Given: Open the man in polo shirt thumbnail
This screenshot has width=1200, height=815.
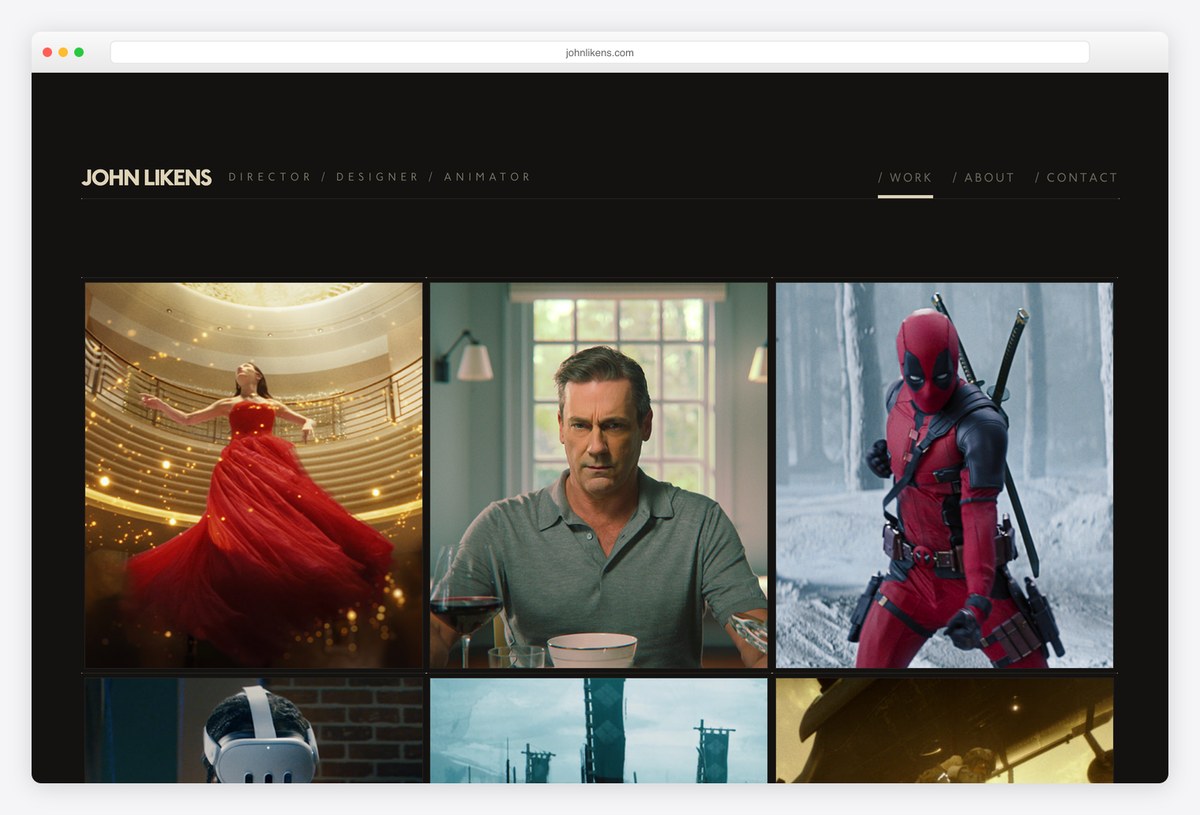Looking at the screenshot, I should pos(599,475).
